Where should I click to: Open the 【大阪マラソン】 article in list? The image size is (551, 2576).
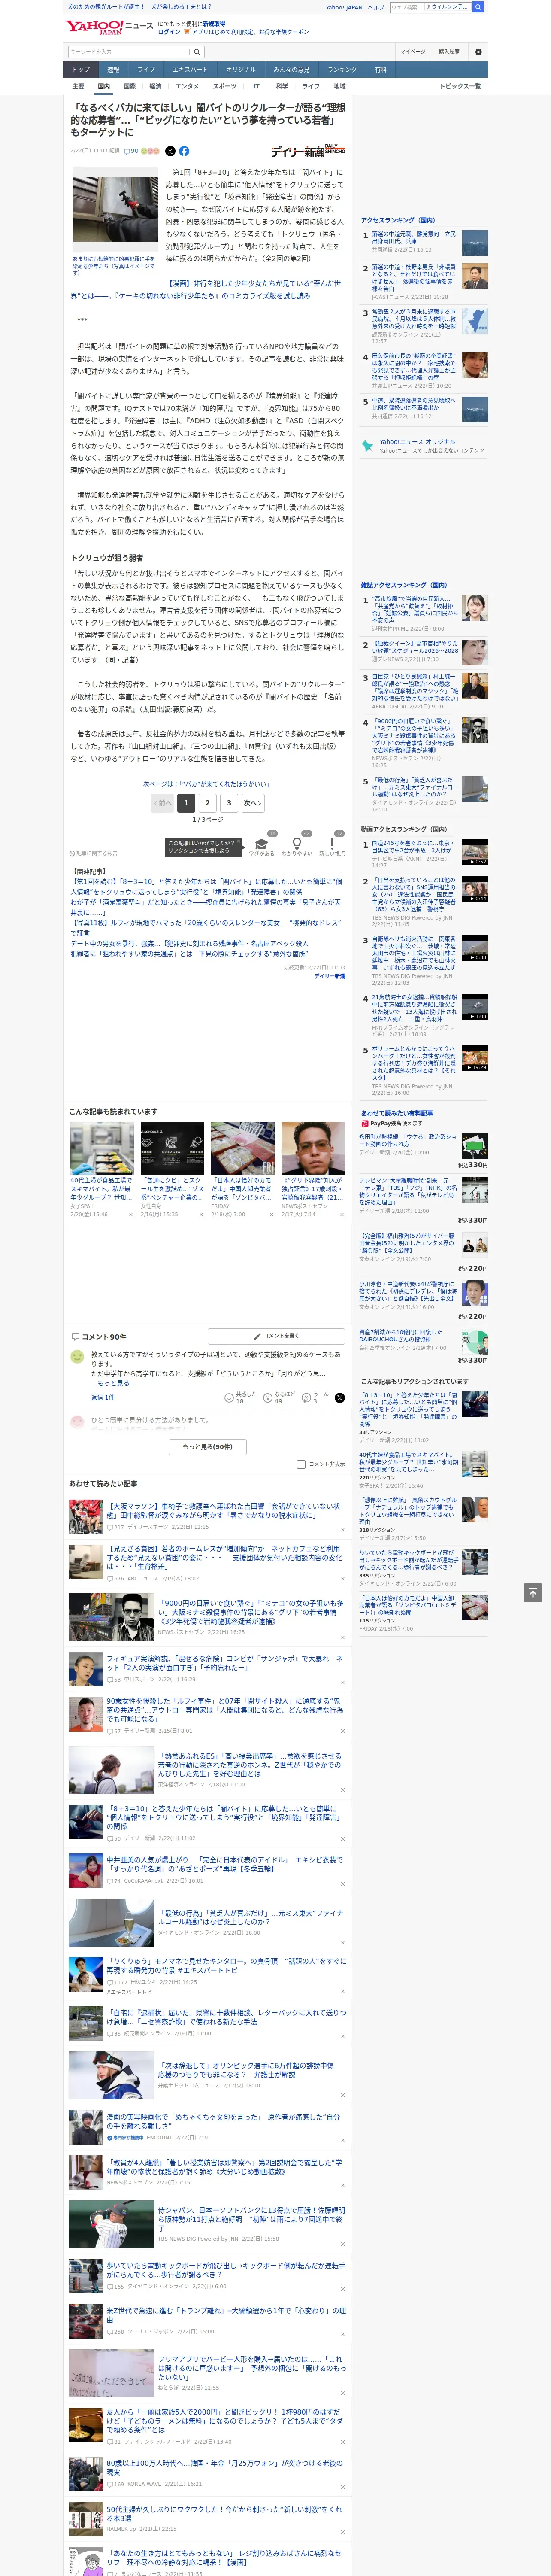coord(224,1510)
